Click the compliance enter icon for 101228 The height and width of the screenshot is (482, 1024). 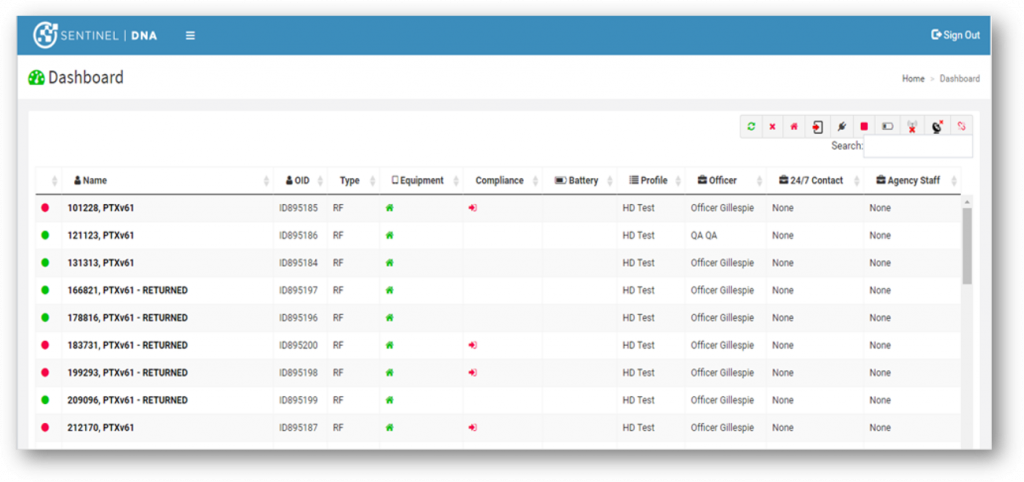click(473, 208)
